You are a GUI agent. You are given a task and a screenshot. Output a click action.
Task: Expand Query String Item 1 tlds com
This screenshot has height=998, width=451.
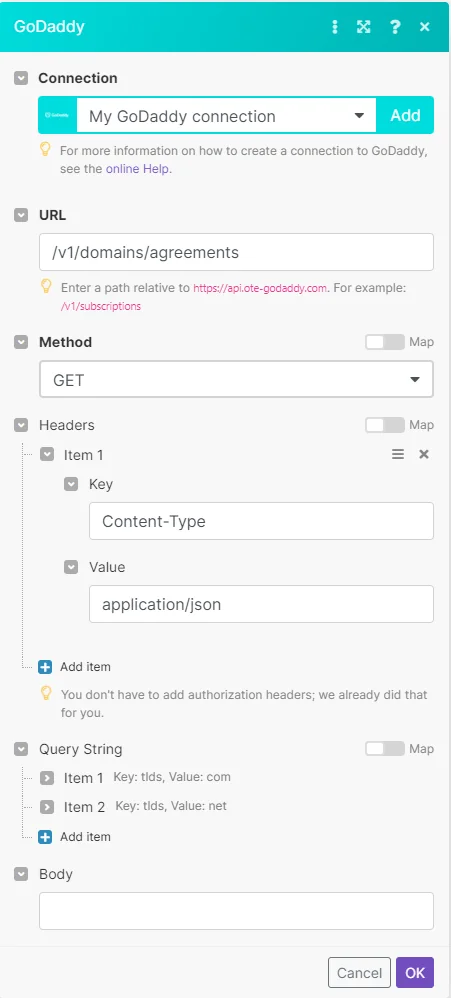[x=46, y=777]
